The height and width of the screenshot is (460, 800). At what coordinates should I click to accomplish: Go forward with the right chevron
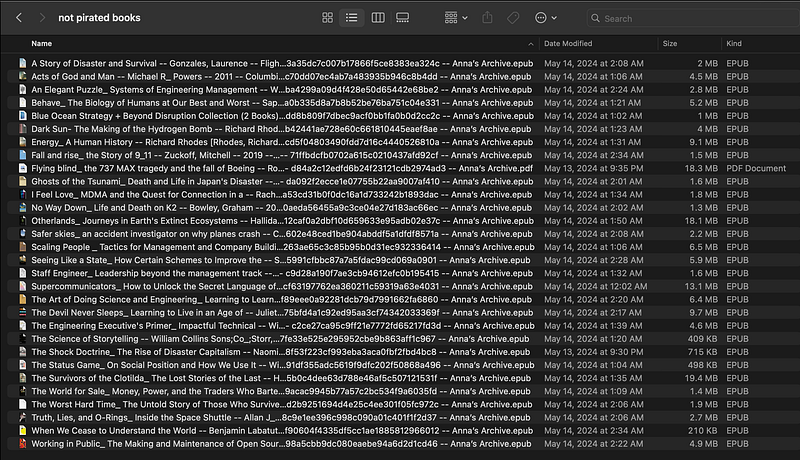pyautogui.click(x=42, y=18)
